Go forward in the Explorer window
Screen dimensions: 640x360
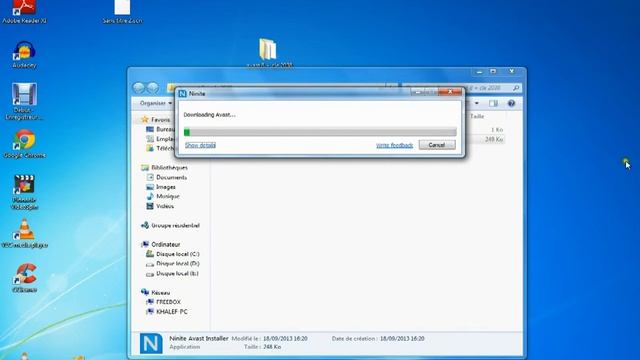153,87
